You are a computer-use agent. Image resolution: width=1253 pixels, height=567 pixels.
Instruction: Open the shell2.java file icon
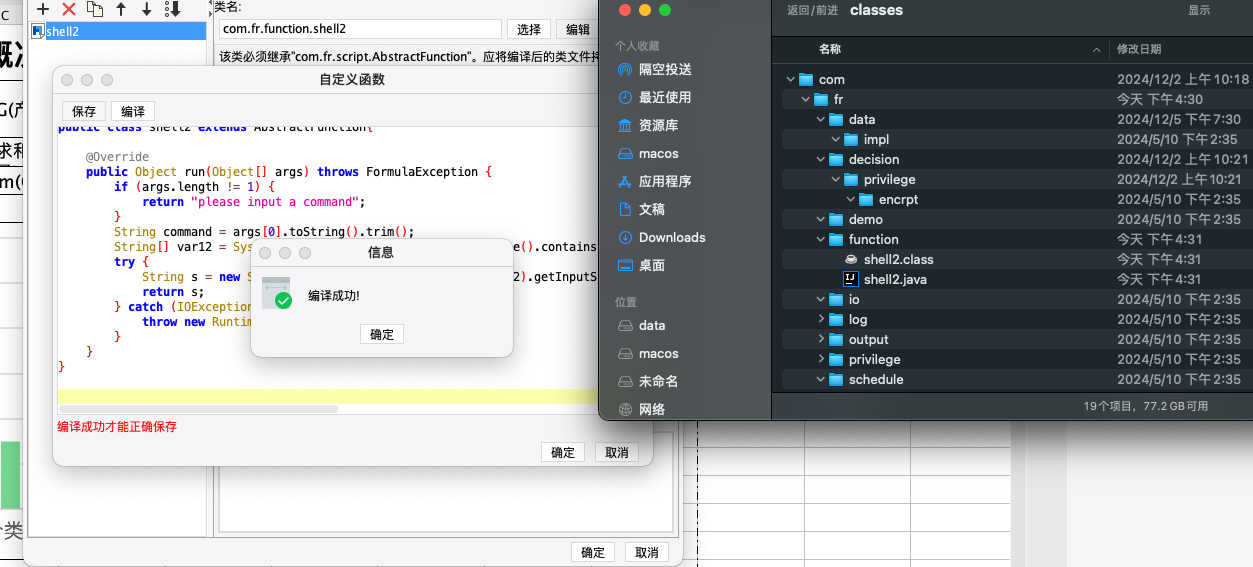[x=850, y=279]
